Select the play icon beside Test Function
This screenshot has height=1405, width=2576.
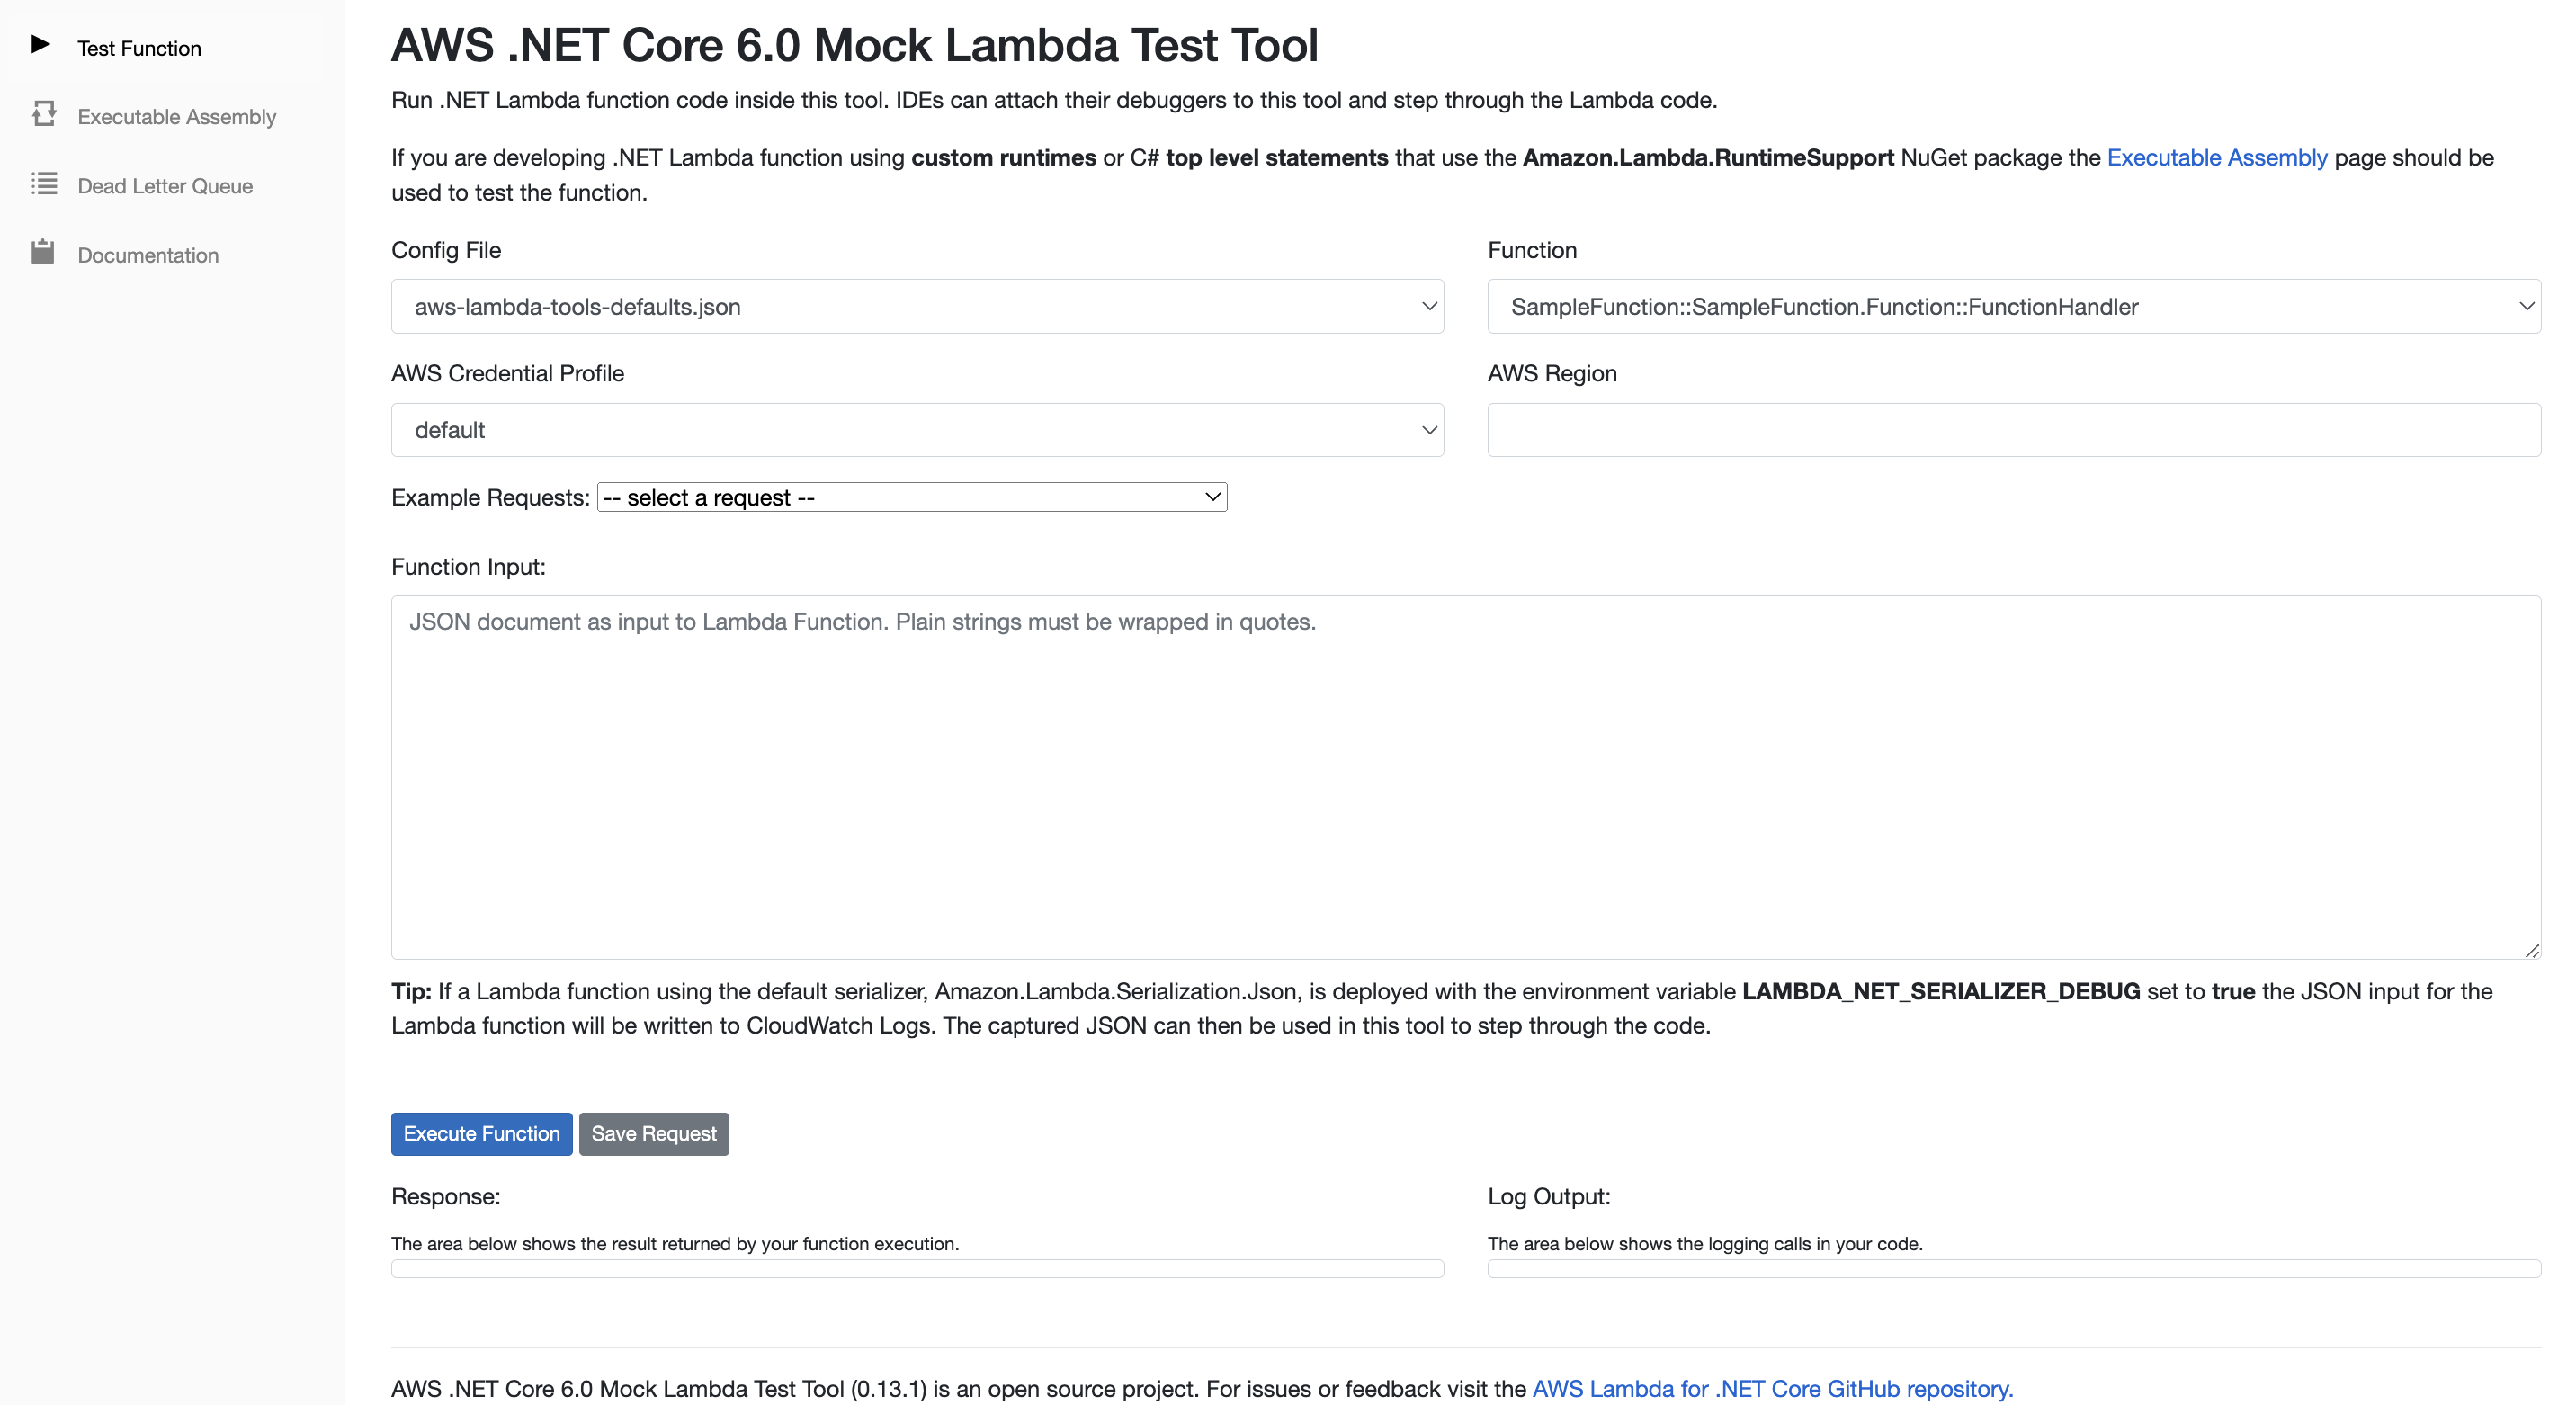click(x=41, y=44)
